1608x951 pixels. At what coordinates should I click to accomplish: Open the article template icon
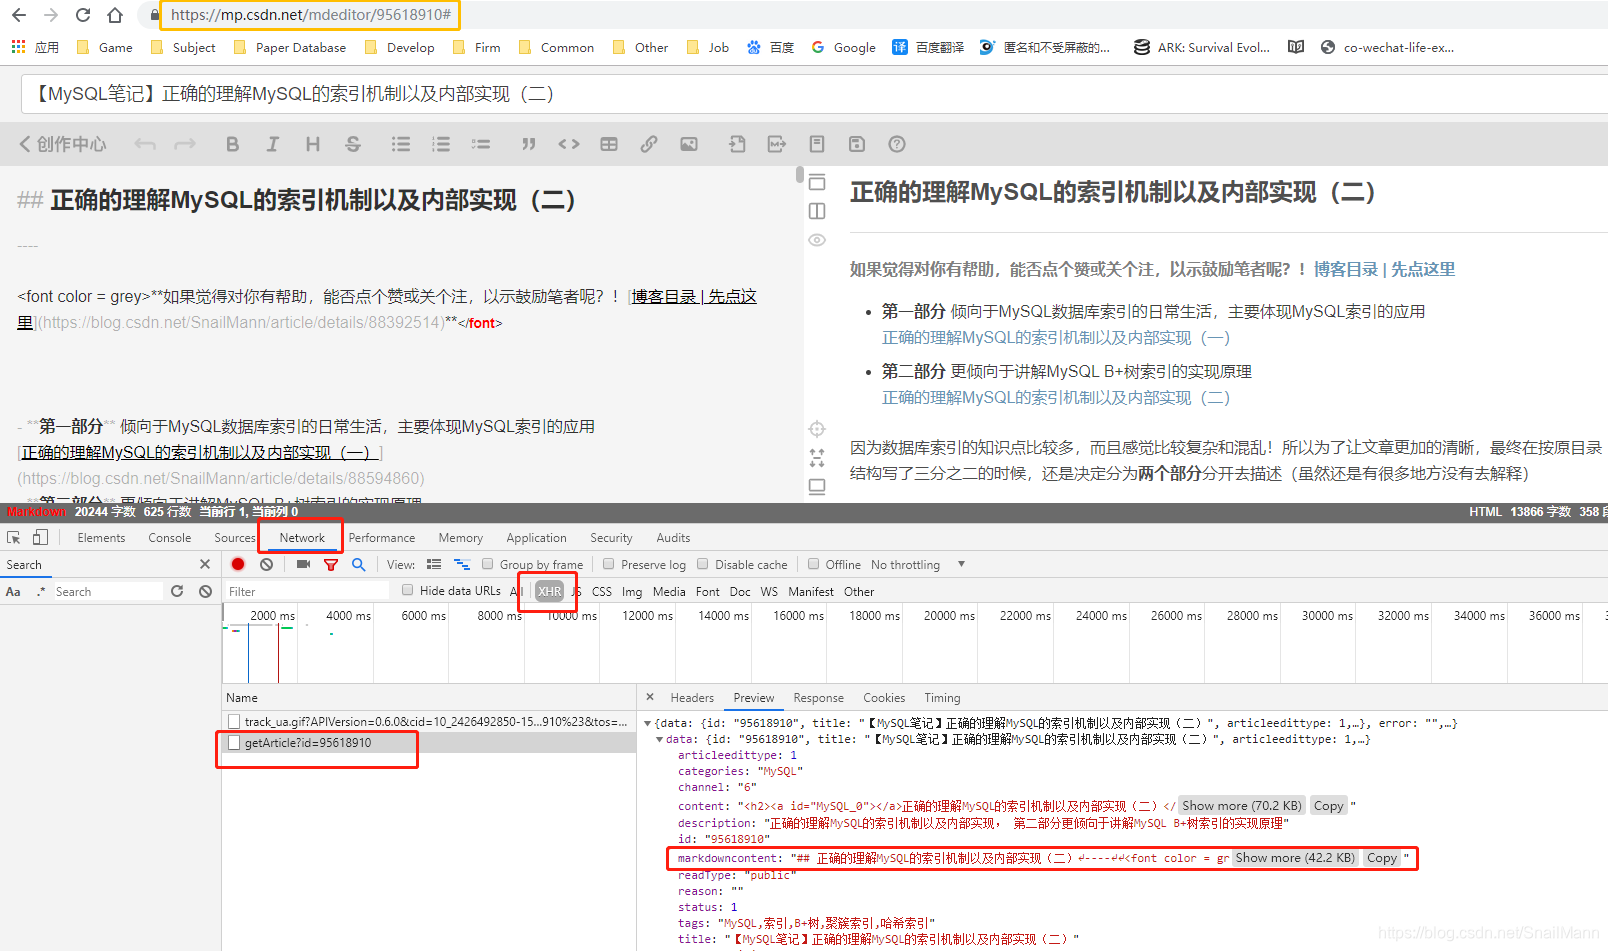(817, 144)
